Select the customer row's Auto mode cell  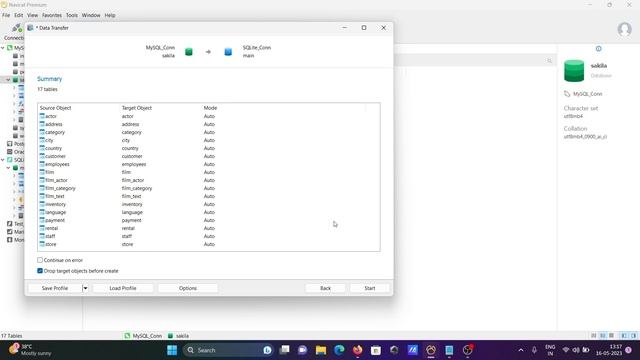tap(209, 156)
